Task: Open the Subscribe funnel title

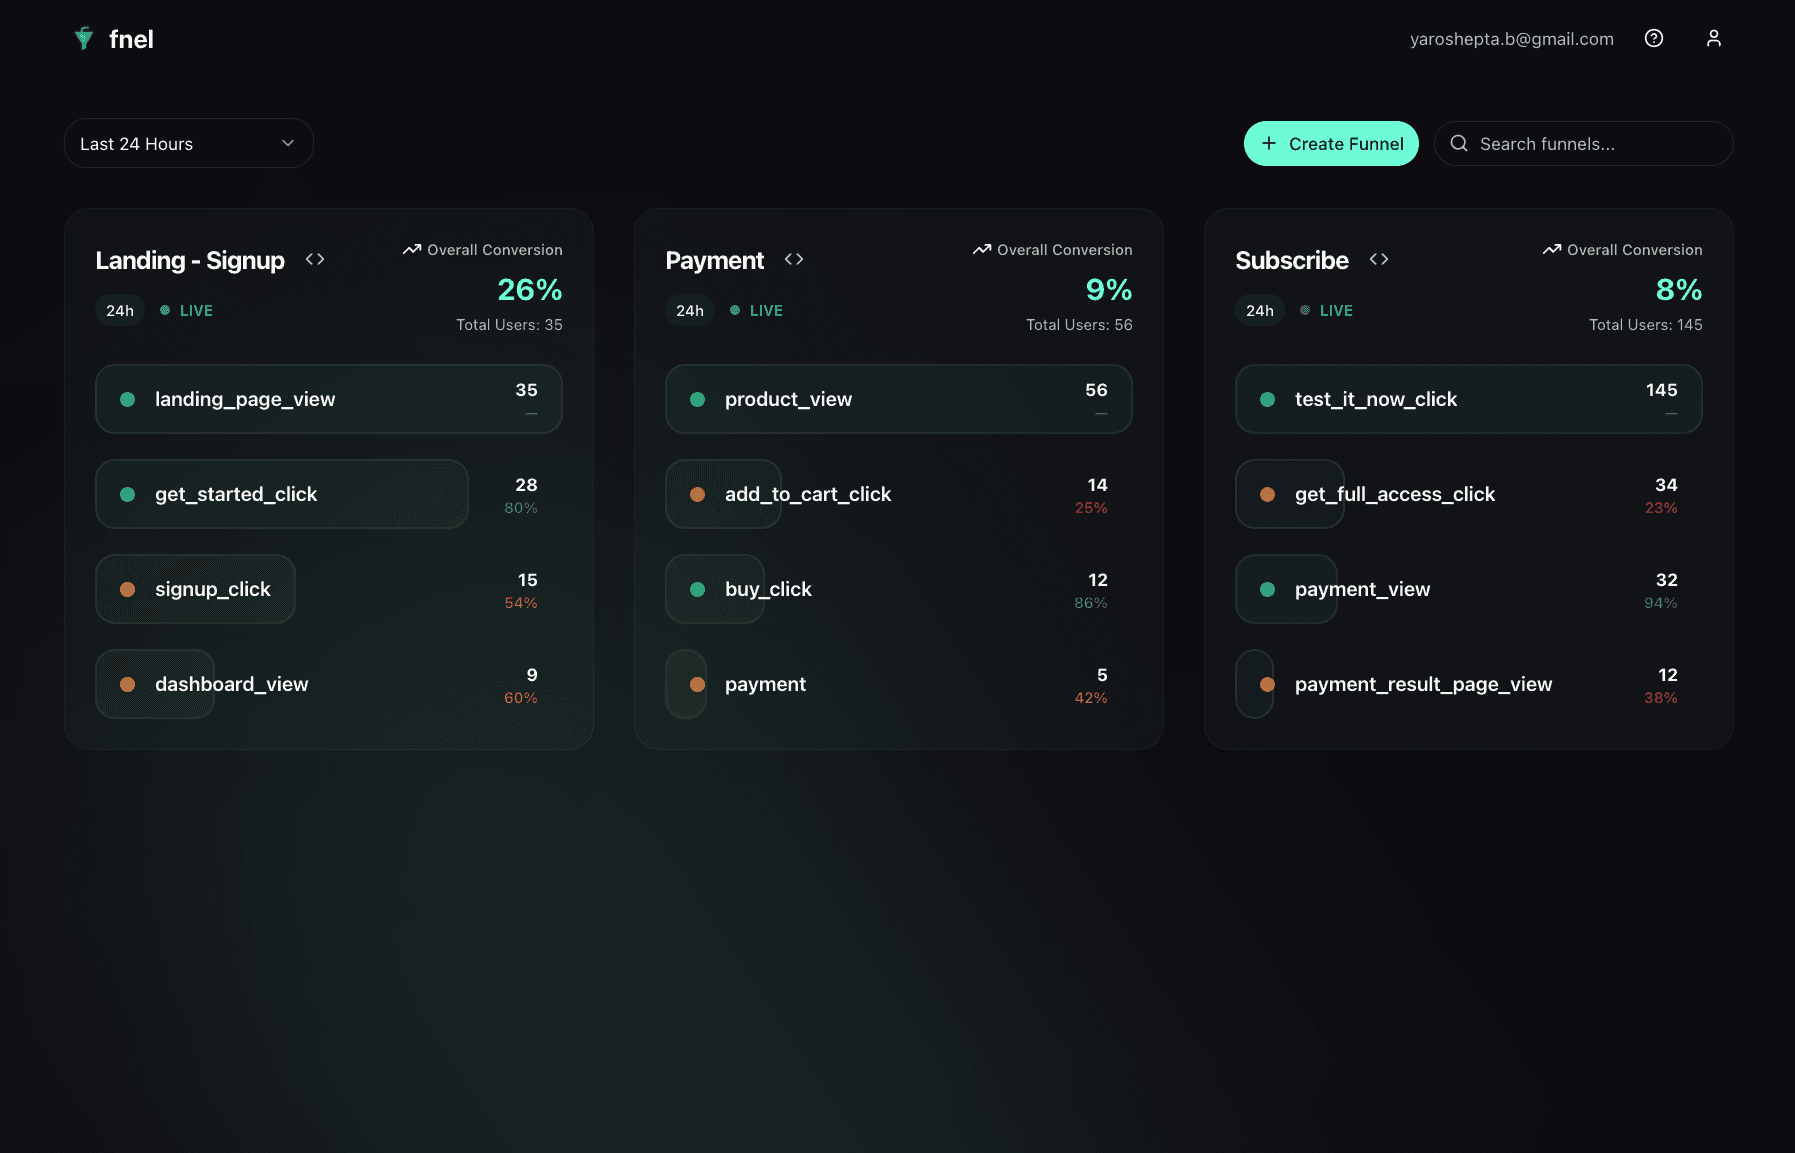Action: click(1292, 260)
